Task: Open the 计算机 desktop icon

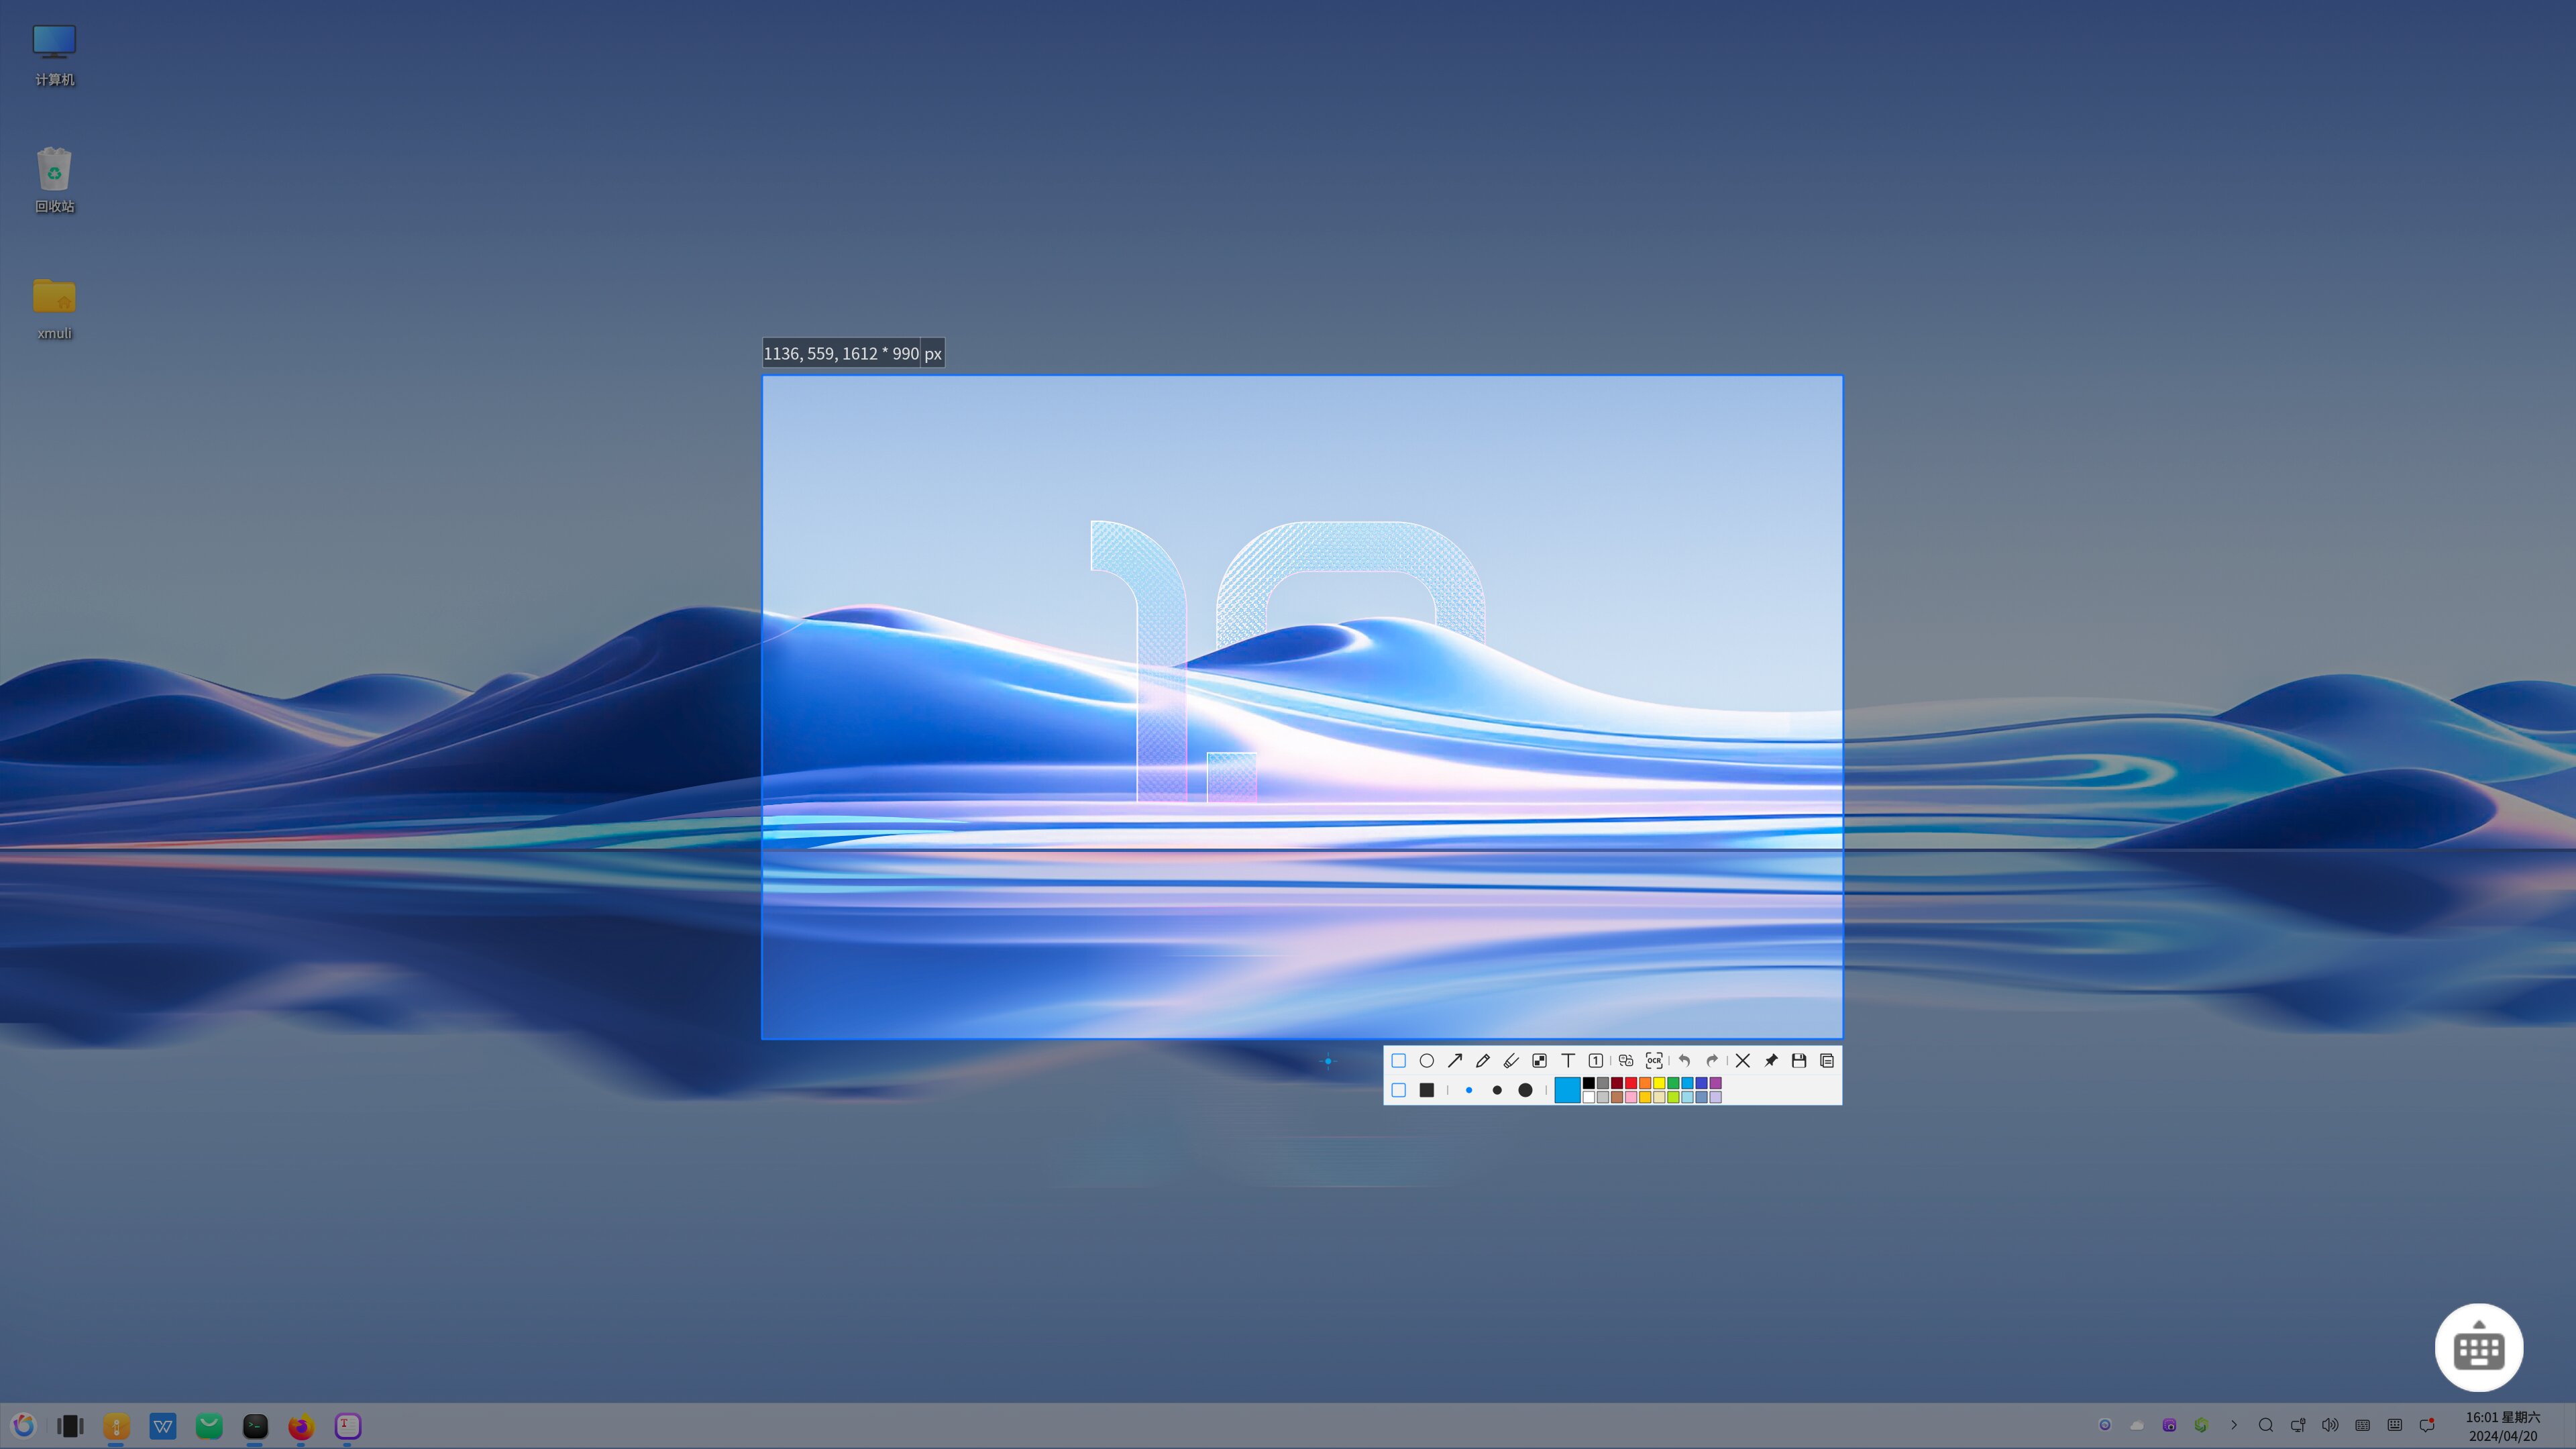Action: (x=54, y=54)
